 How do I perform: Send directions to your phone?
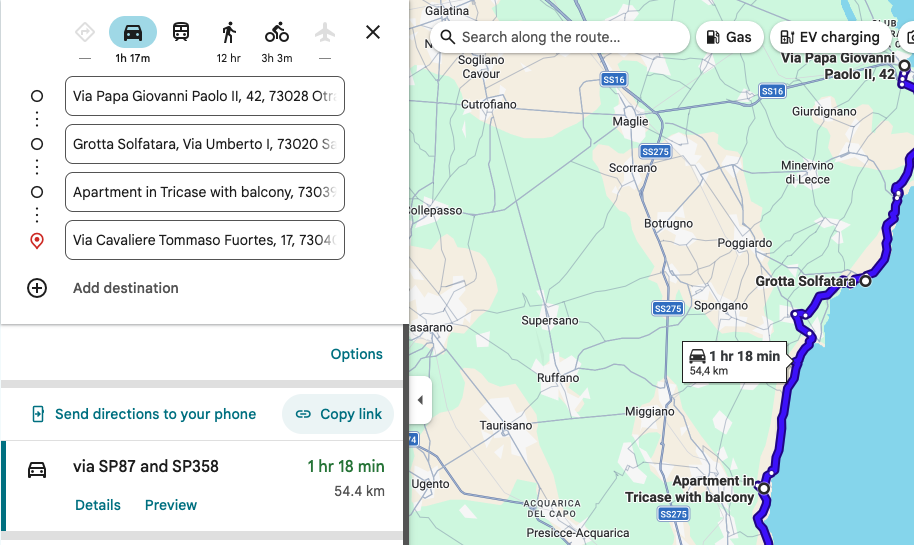tap(144, 414)
